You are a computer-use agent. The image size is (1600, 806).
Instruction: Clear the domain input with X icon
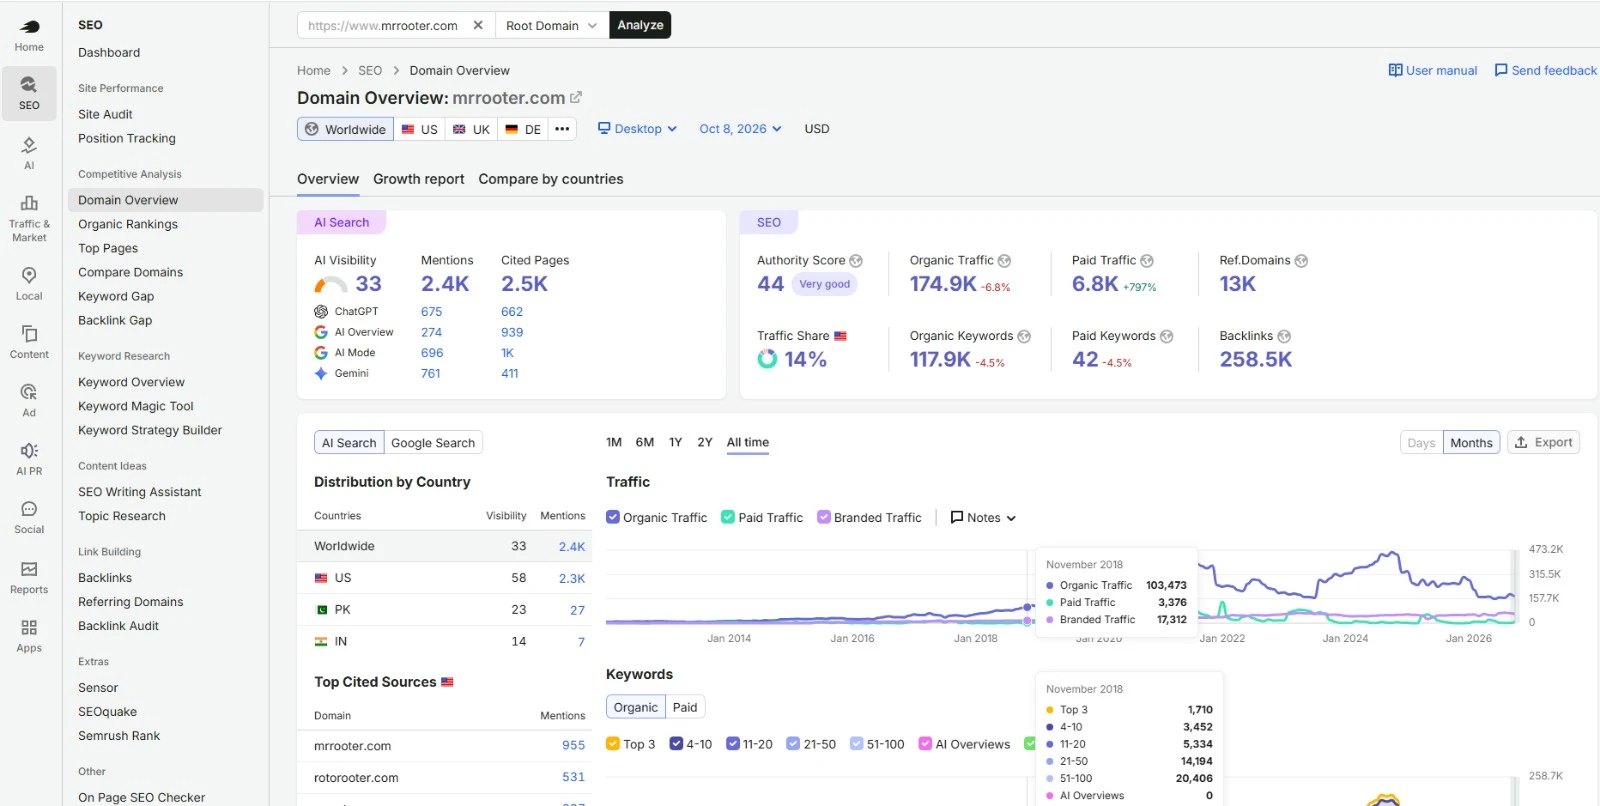pos(478,25)
